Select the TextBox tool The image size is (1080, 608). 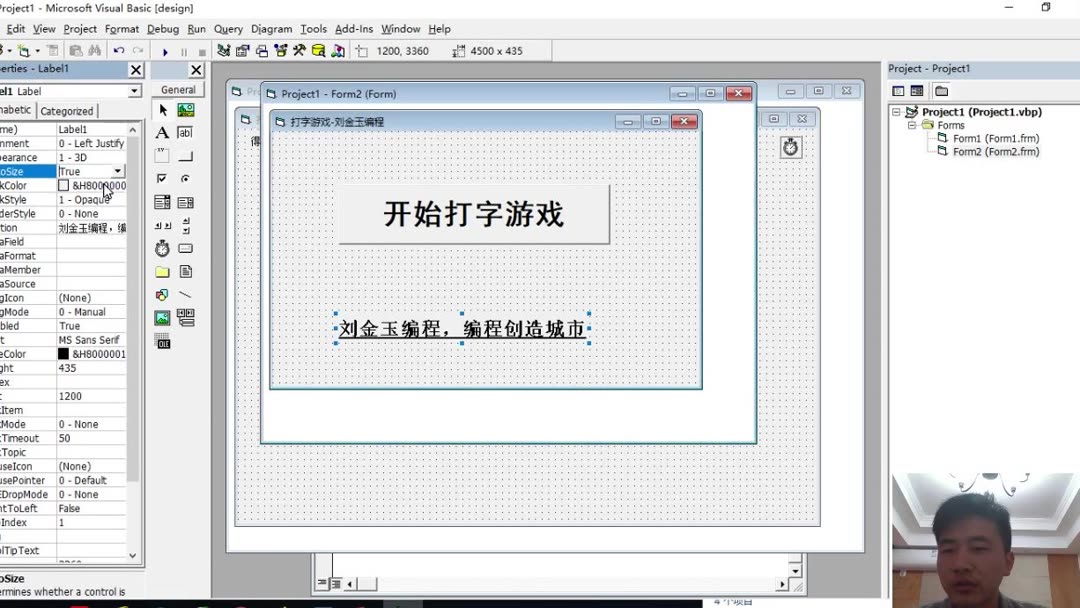click(x=186, y=132)
